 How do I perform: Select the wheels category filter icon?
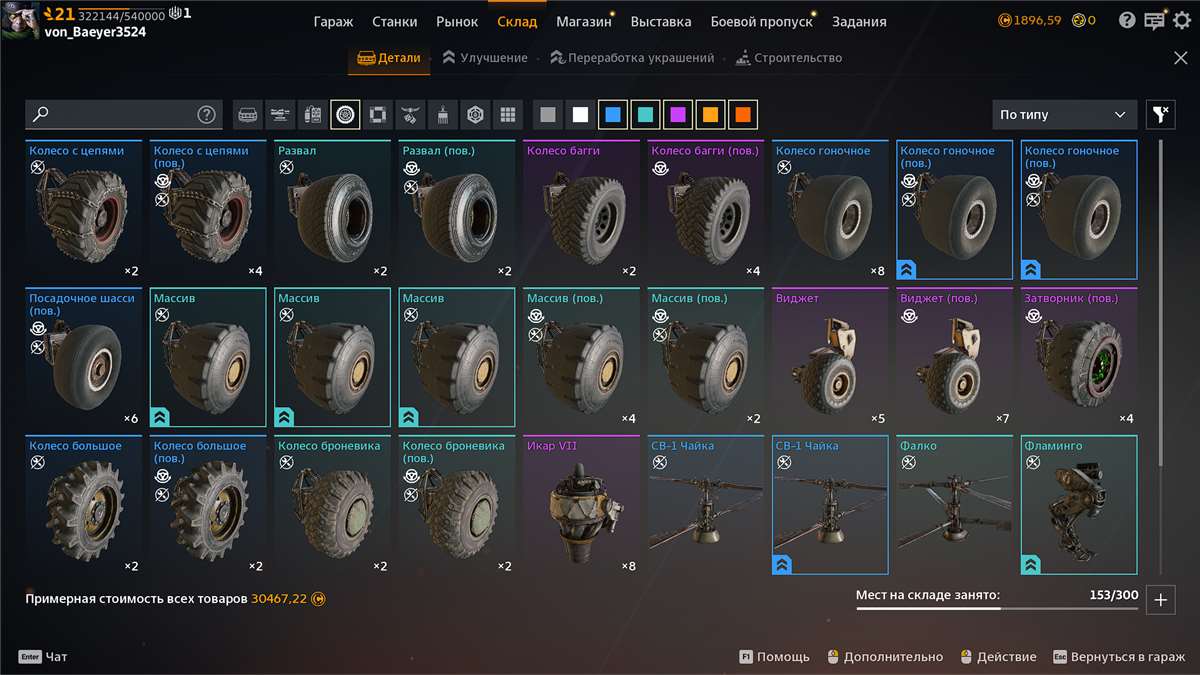(345, 115)
